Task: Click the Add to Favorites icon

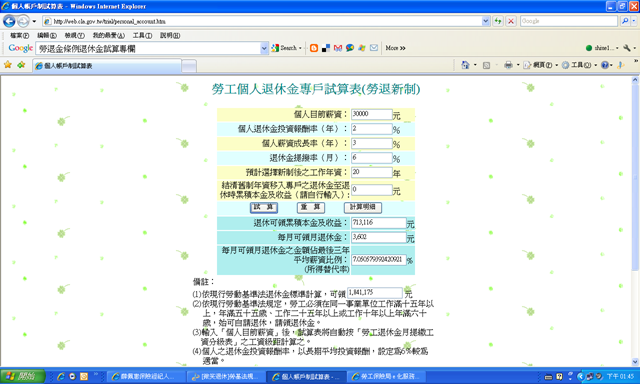Action: coord(21,65)
